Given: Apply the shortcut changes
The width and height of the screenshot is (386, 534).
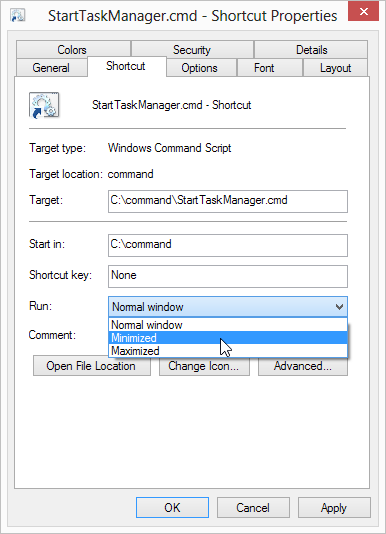Looking at the screenshot, I should pos(334,507).
